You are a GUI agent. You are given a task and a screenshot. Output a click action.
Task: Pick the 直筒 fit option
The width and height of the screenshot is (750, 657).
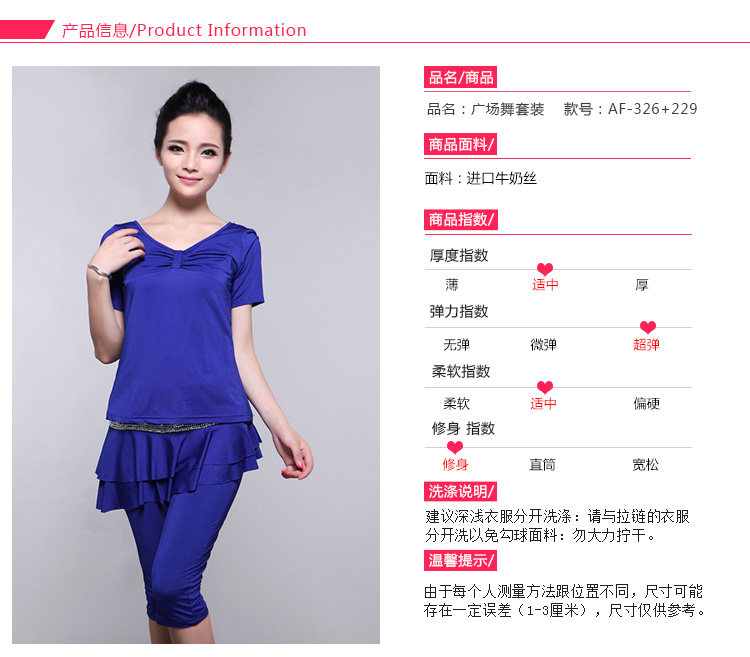(542, 464)
